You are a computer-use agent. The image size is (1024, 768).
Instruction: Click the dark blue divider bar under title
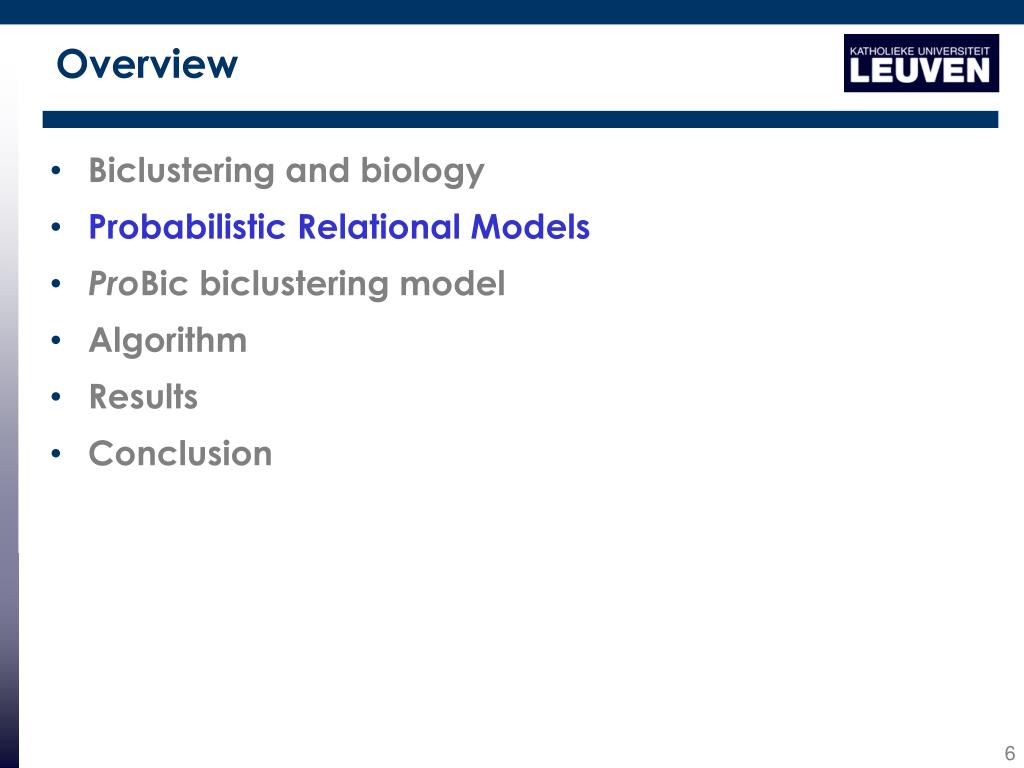click(x=520, y=120)
